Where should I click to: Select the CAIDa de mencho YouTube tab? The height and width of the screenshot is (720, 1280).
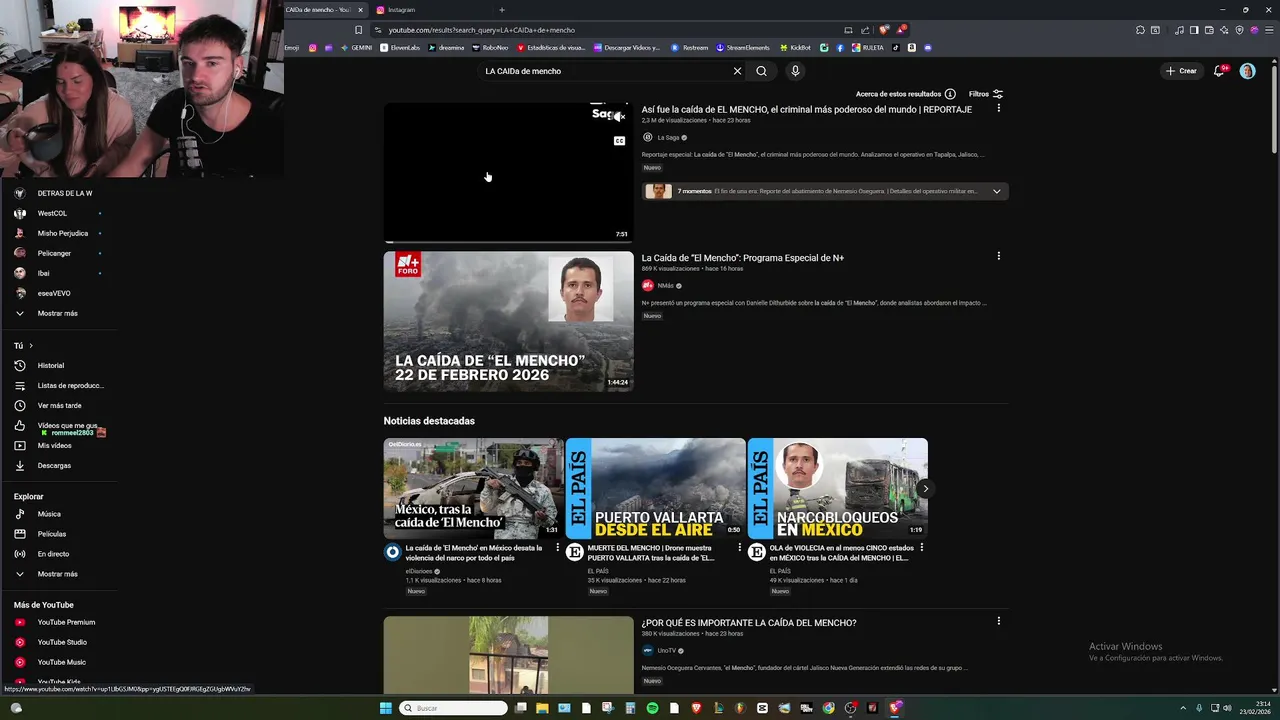(325, 10)
